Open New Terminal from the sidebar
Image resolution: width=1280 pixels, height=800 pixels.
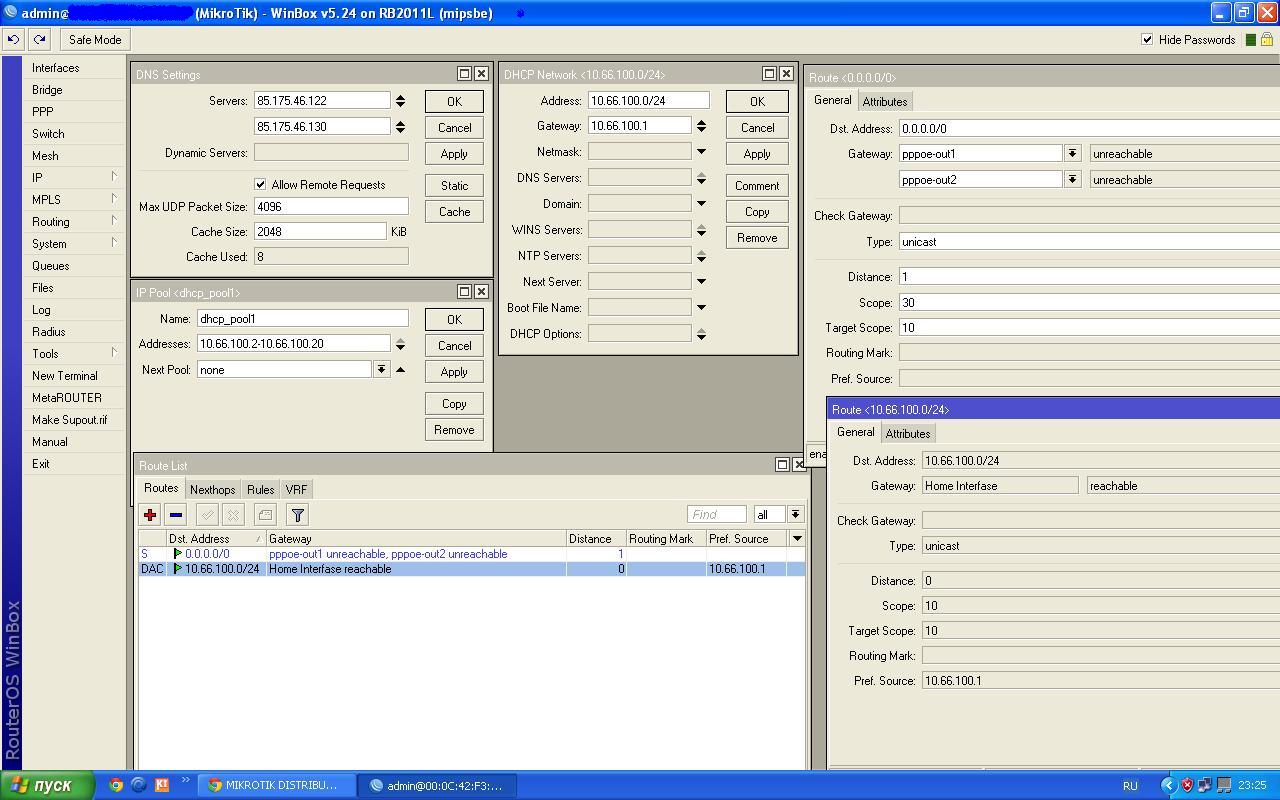[x=75, y=376]
